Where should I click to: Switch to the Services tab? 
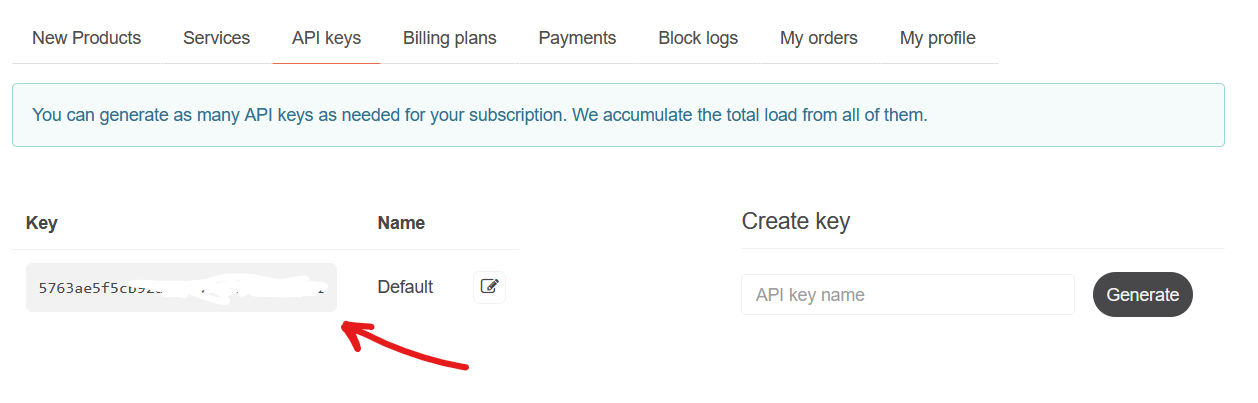[x=216, y=38]
